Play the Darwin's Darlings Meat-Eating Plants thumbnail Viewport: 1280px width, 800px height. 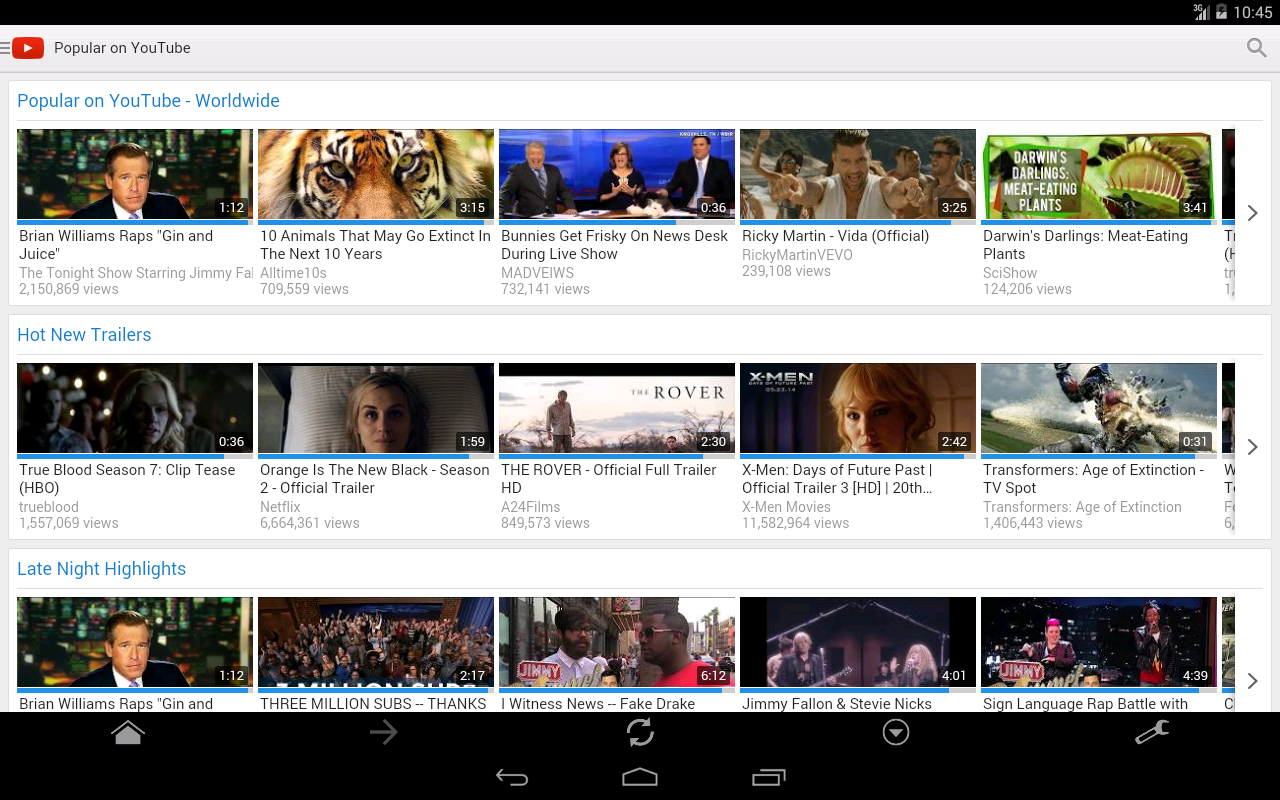[x=1099, y=175]
